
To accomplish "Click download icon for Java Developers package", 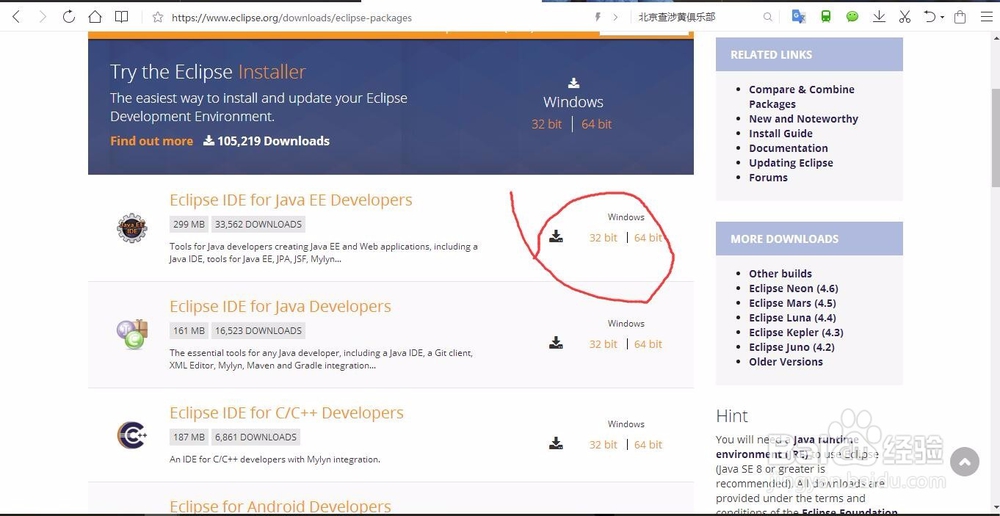I will (556, 343).
